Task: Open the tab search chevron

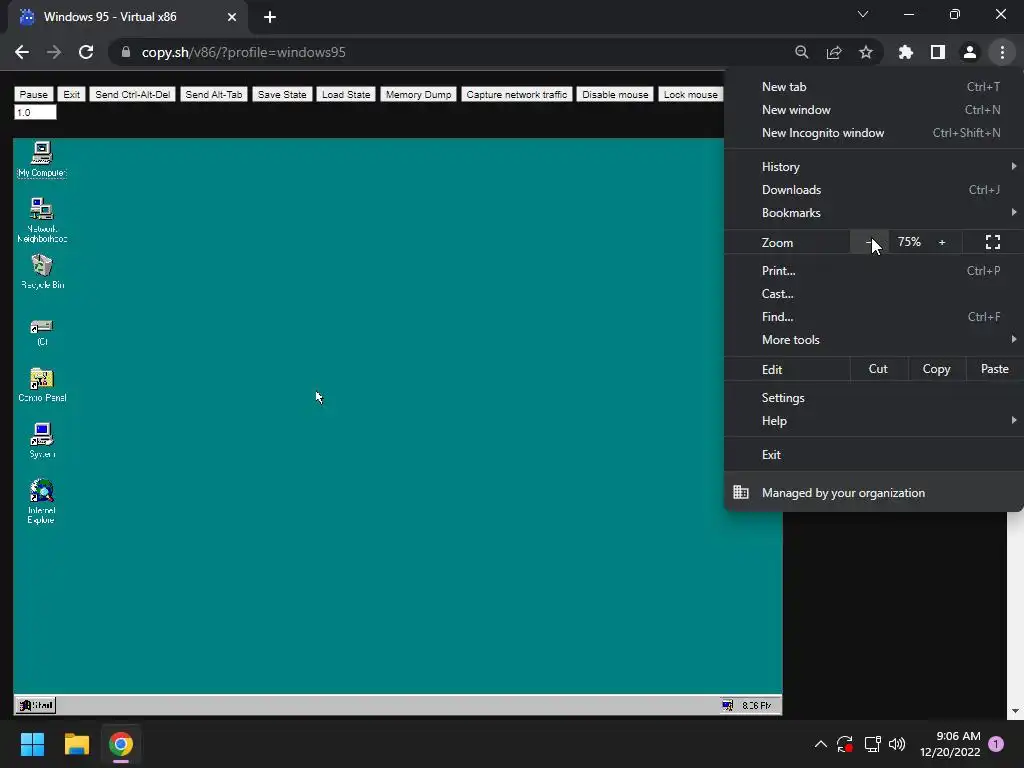Action: click(x=863, y=14)
